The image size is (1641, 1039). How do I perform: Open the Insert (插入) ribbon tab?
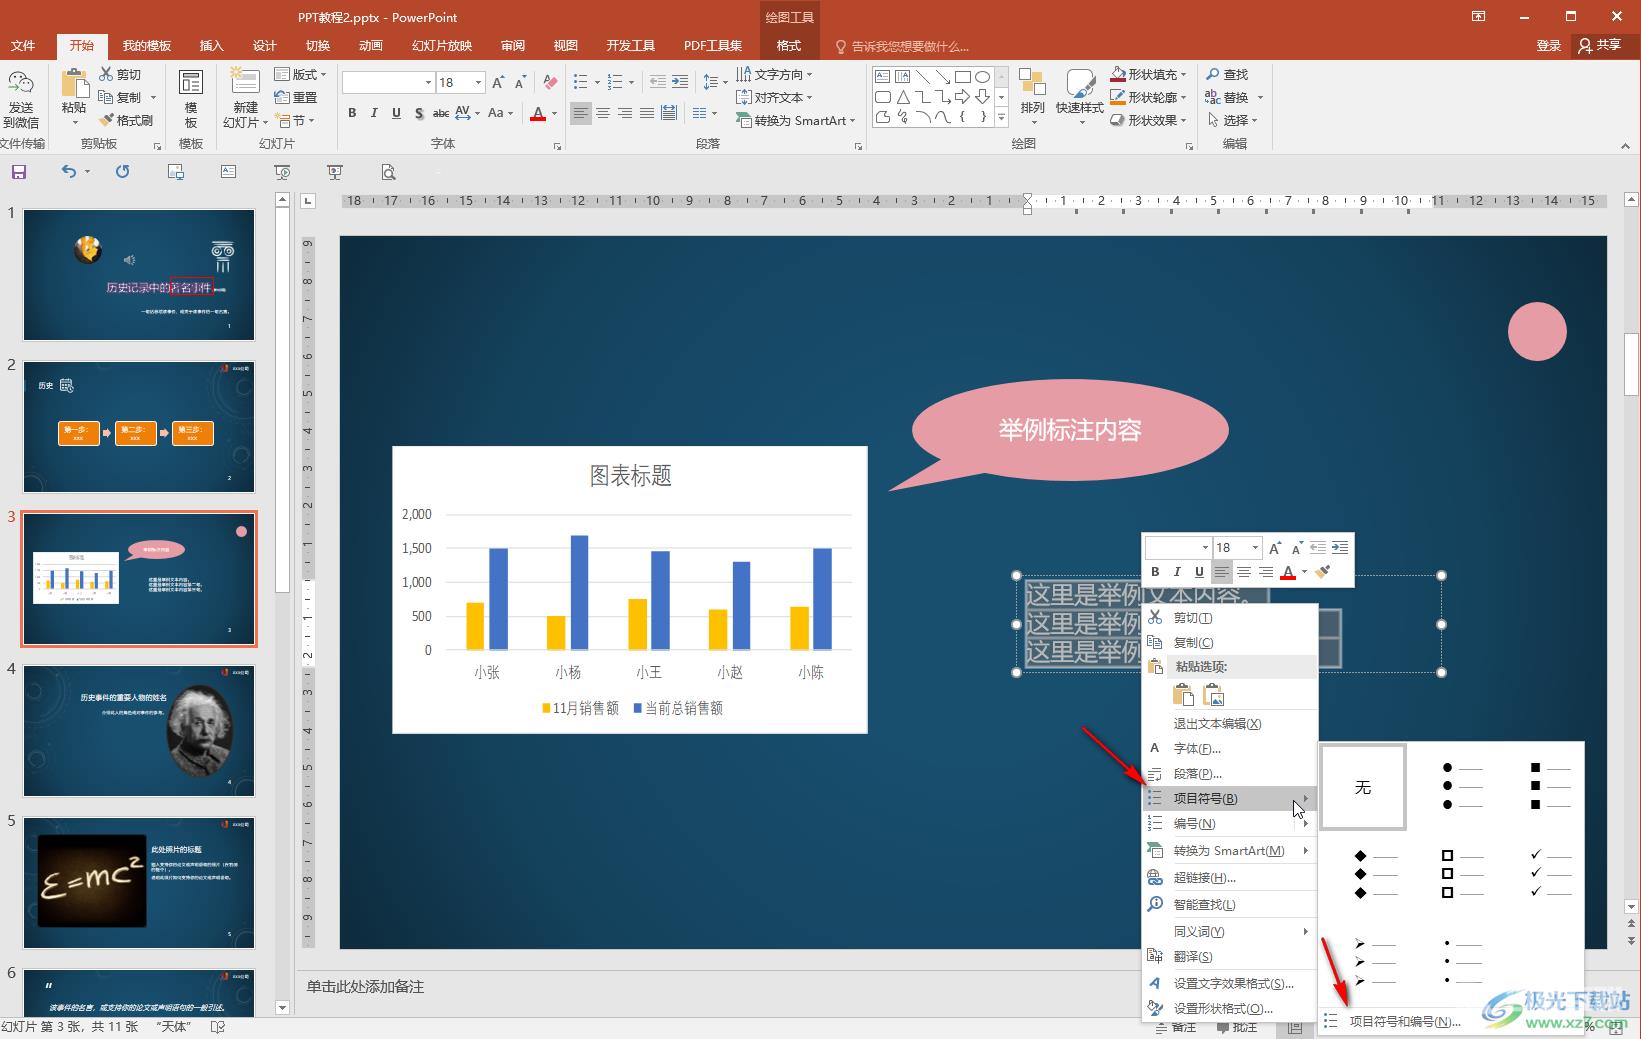tap(211, 45)
